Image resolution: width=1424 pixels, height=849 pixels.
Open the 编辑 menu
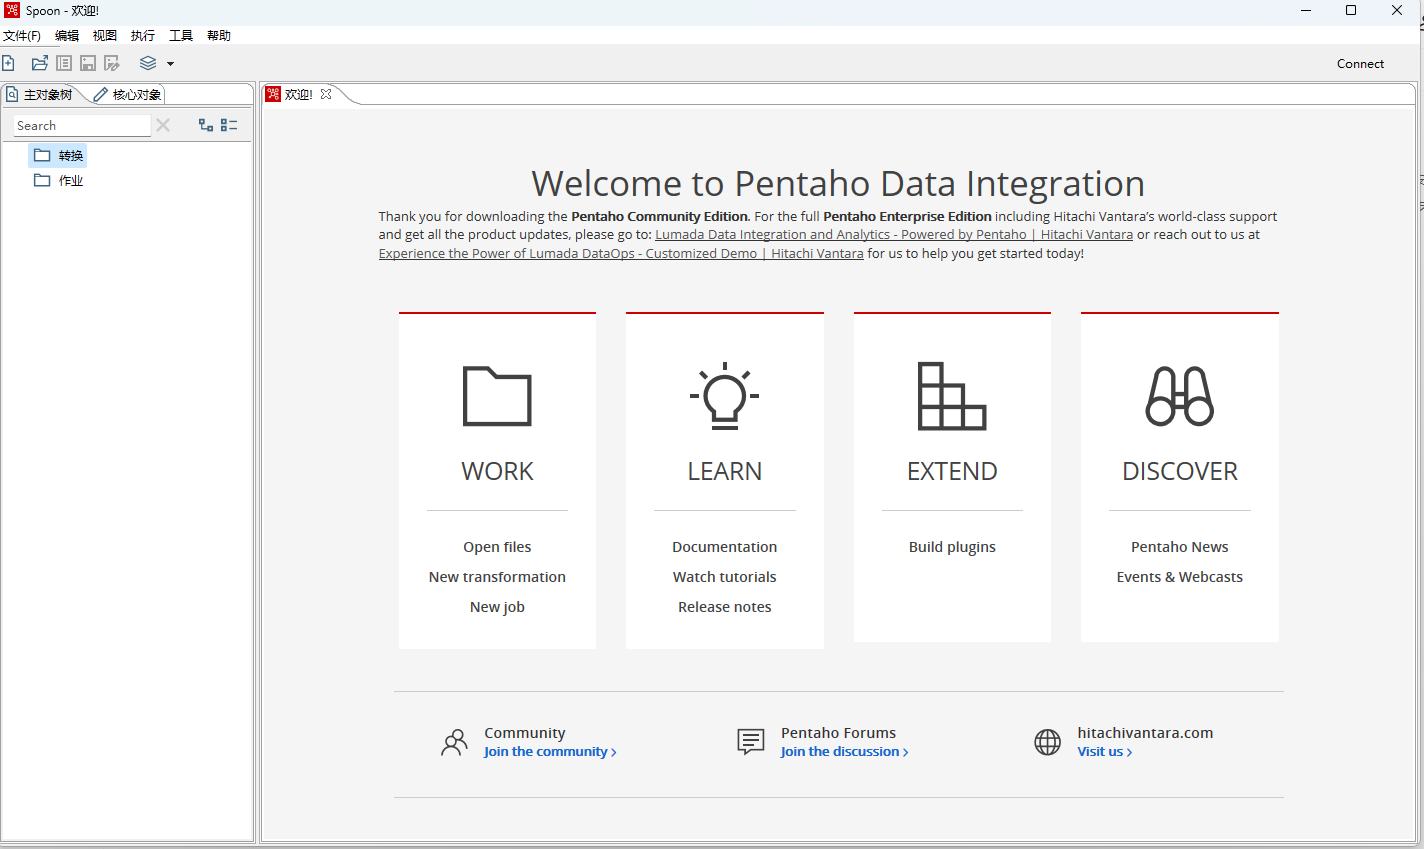point(67,35)
